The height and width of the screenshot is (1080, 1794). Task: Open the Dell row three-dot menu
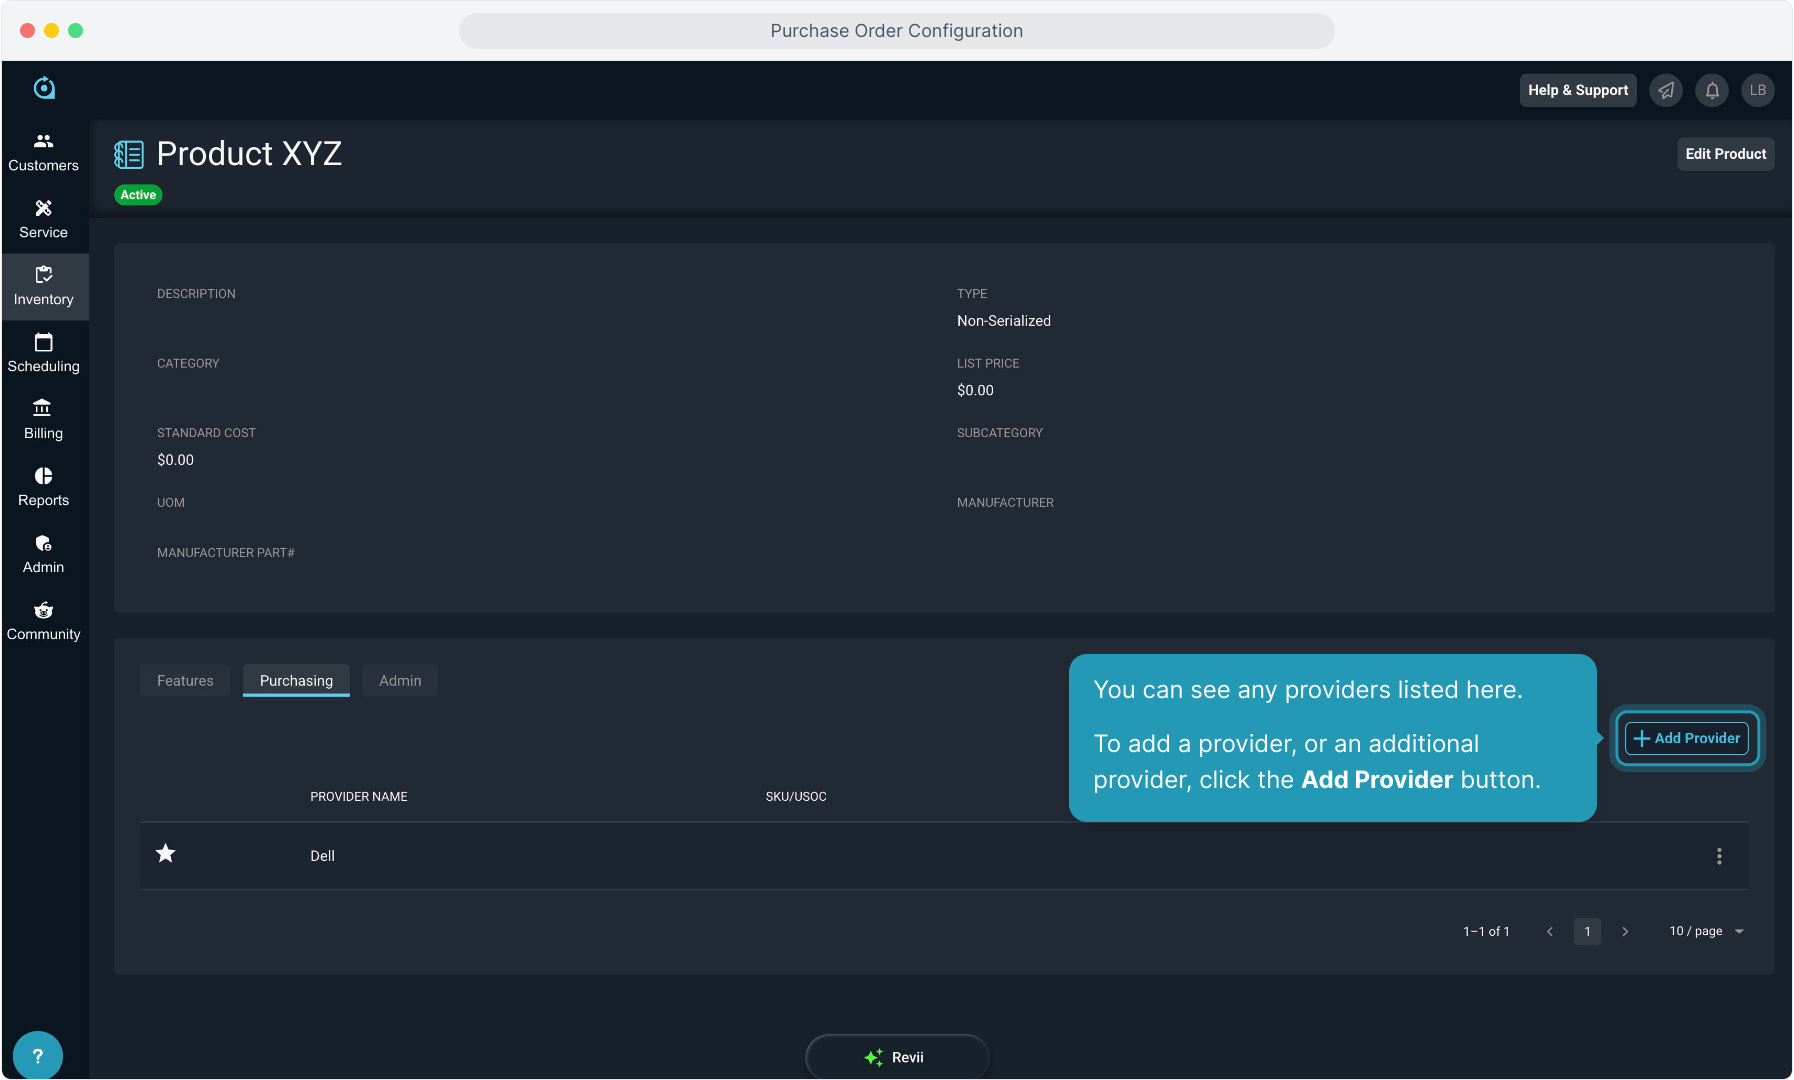click(1719, 856)
